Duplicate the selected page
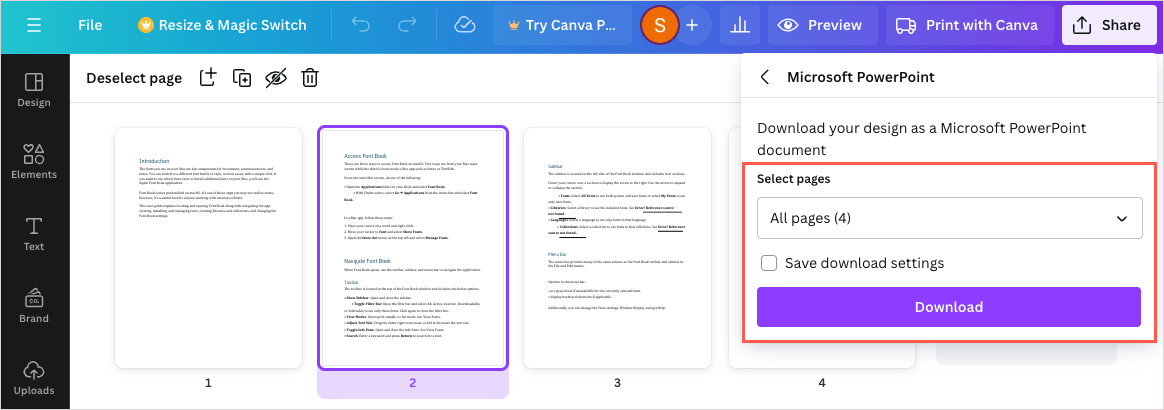Image resolution: width=1164 pixels, height=410 pixels. [x=242, y=77]
